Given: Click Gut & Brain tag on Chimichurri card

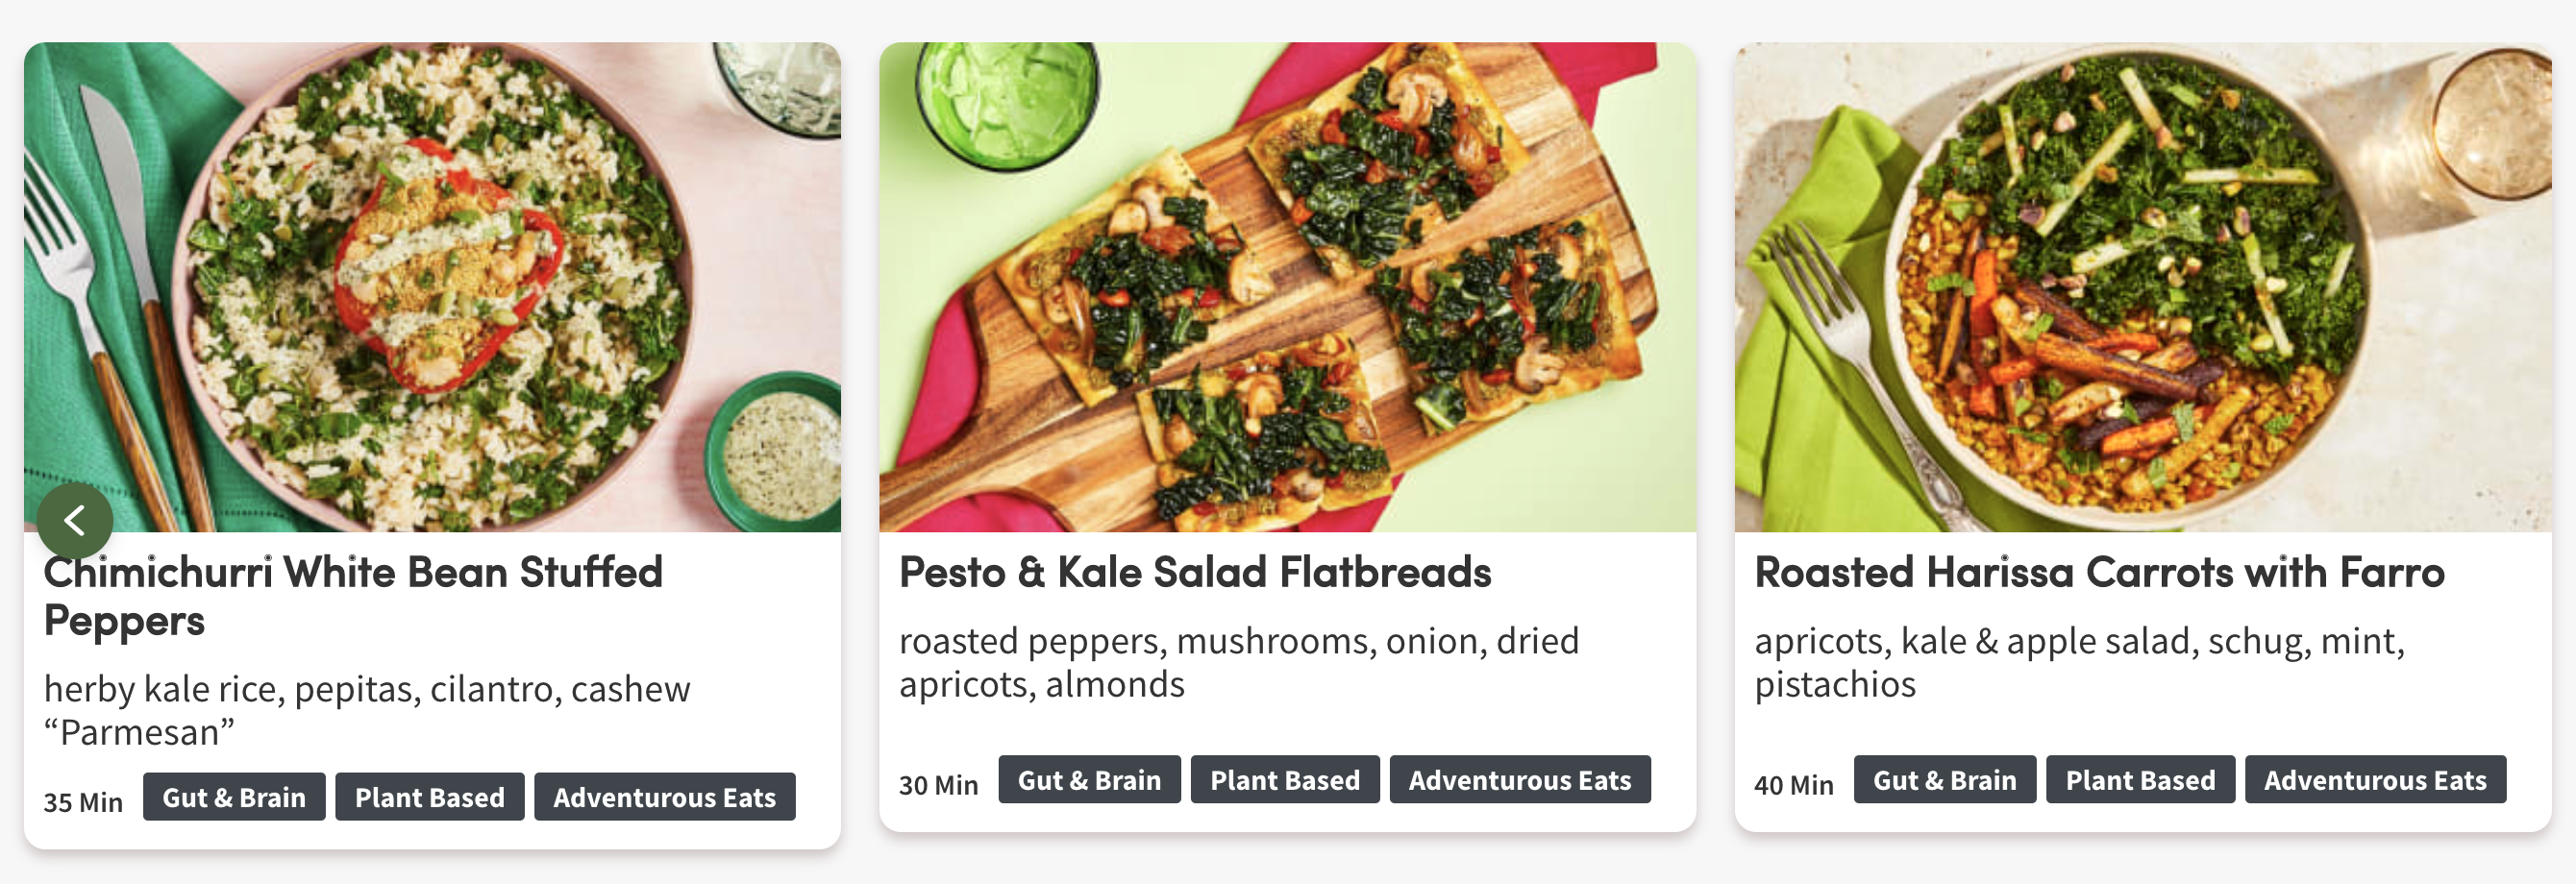Looking at the screenshot, I should tap(234, 797).
